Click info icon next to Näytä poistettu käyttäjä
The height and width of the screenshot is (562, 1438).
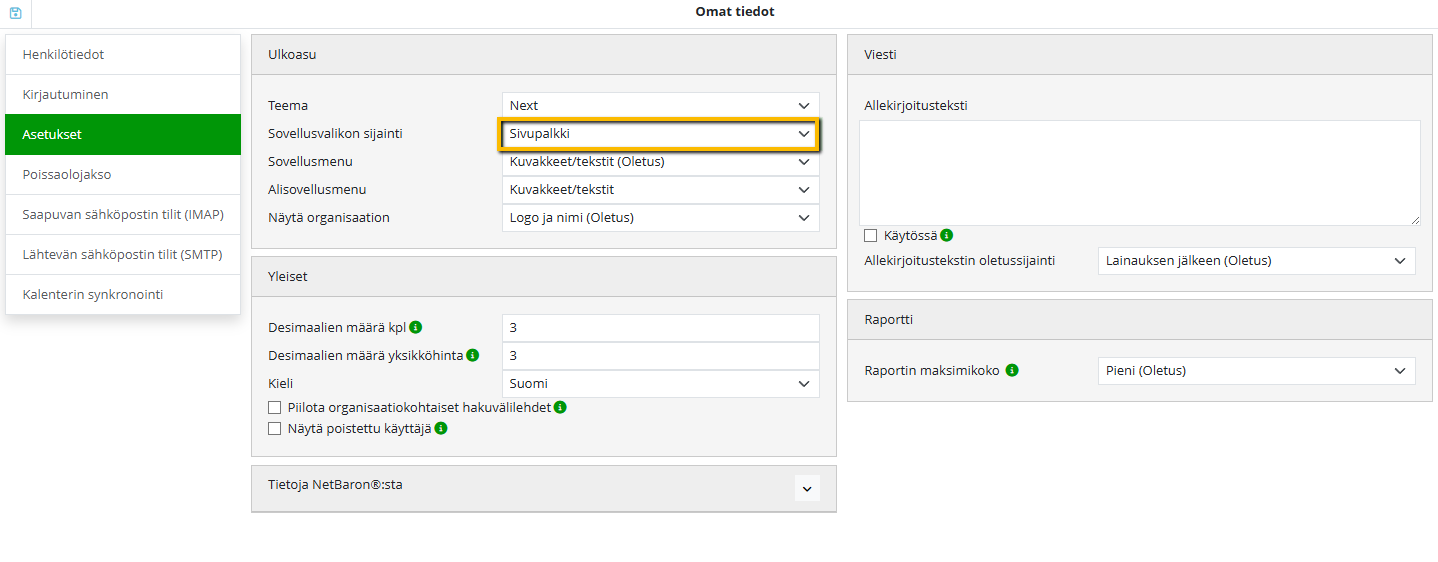440,429
